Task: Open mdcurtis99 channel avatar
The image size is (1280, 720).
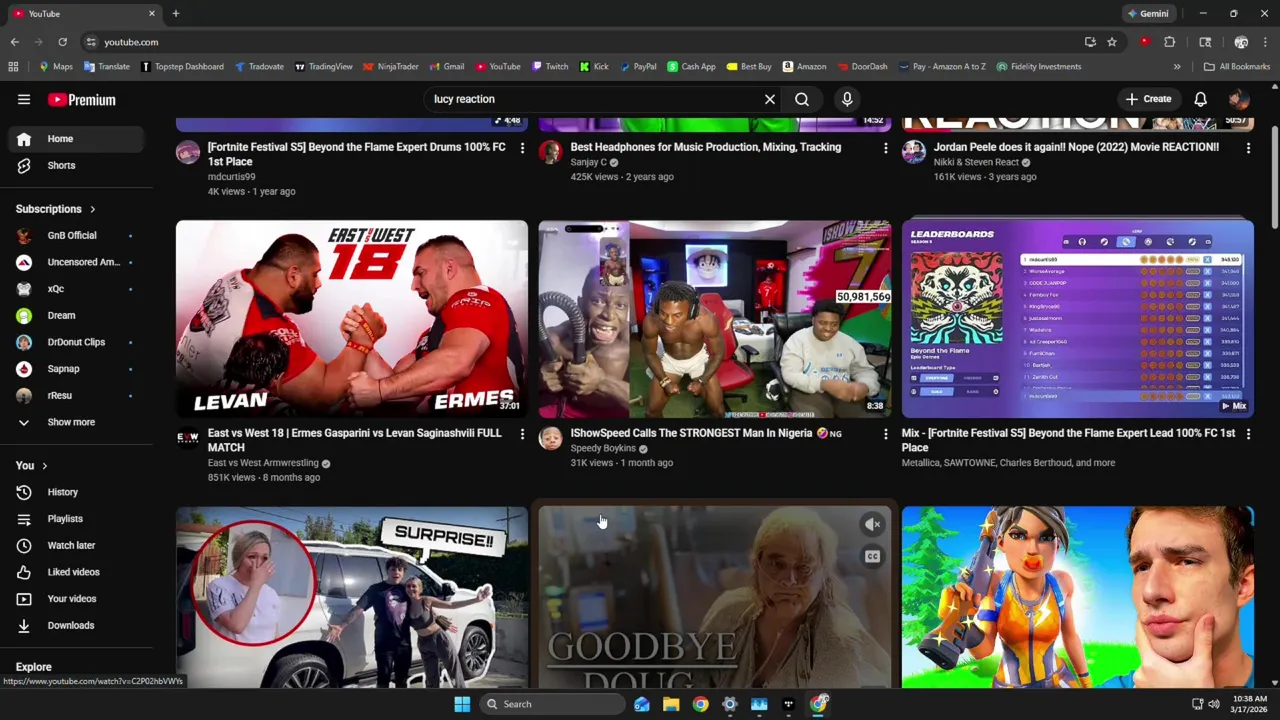Action: (188, 152)
